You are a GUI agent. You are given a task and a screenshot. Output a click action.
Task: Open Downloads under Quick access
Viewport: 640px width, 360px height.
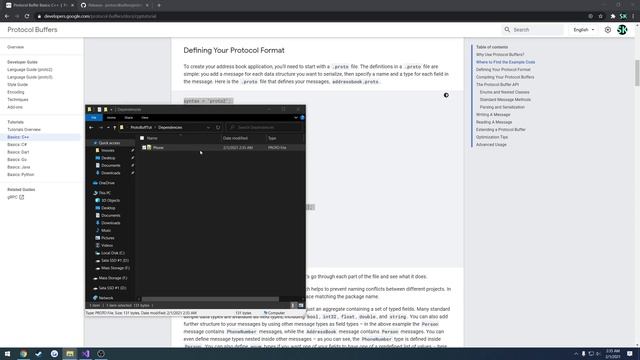pyautogui.click(x=110, y=173)
